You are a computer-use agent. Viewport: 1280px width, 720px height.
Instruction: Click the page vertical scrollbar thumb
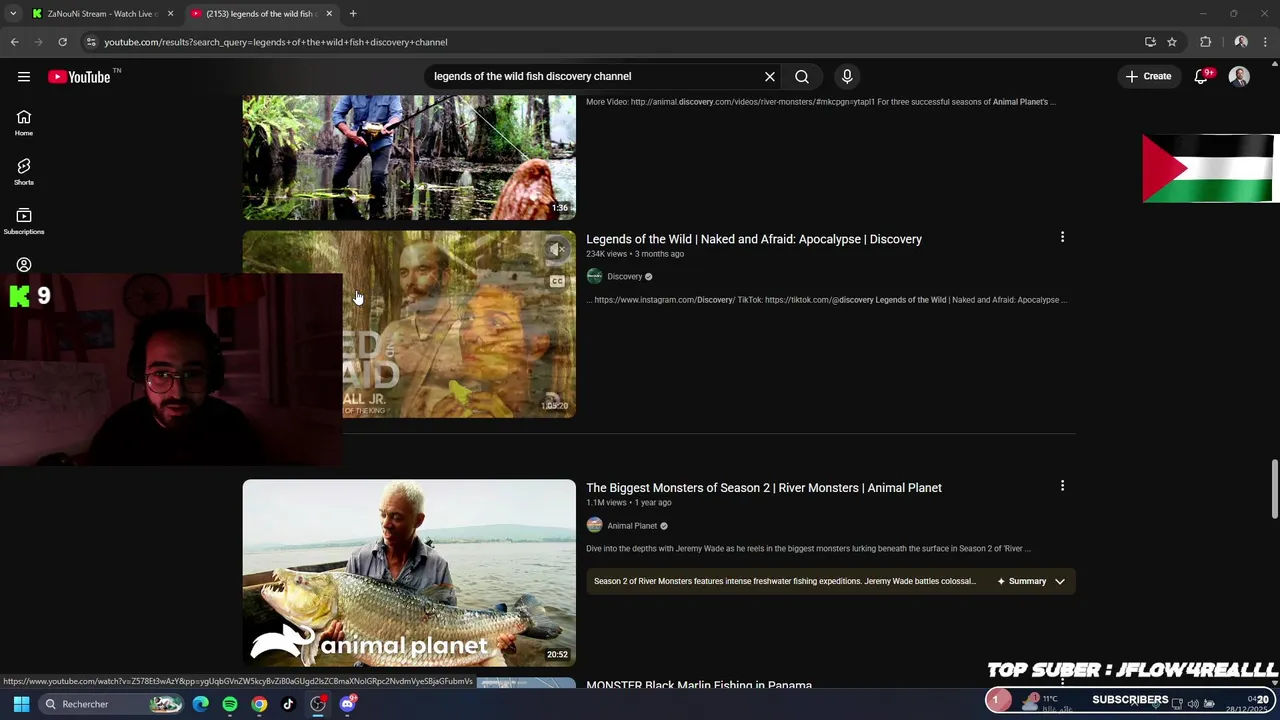pos(1274,489)
